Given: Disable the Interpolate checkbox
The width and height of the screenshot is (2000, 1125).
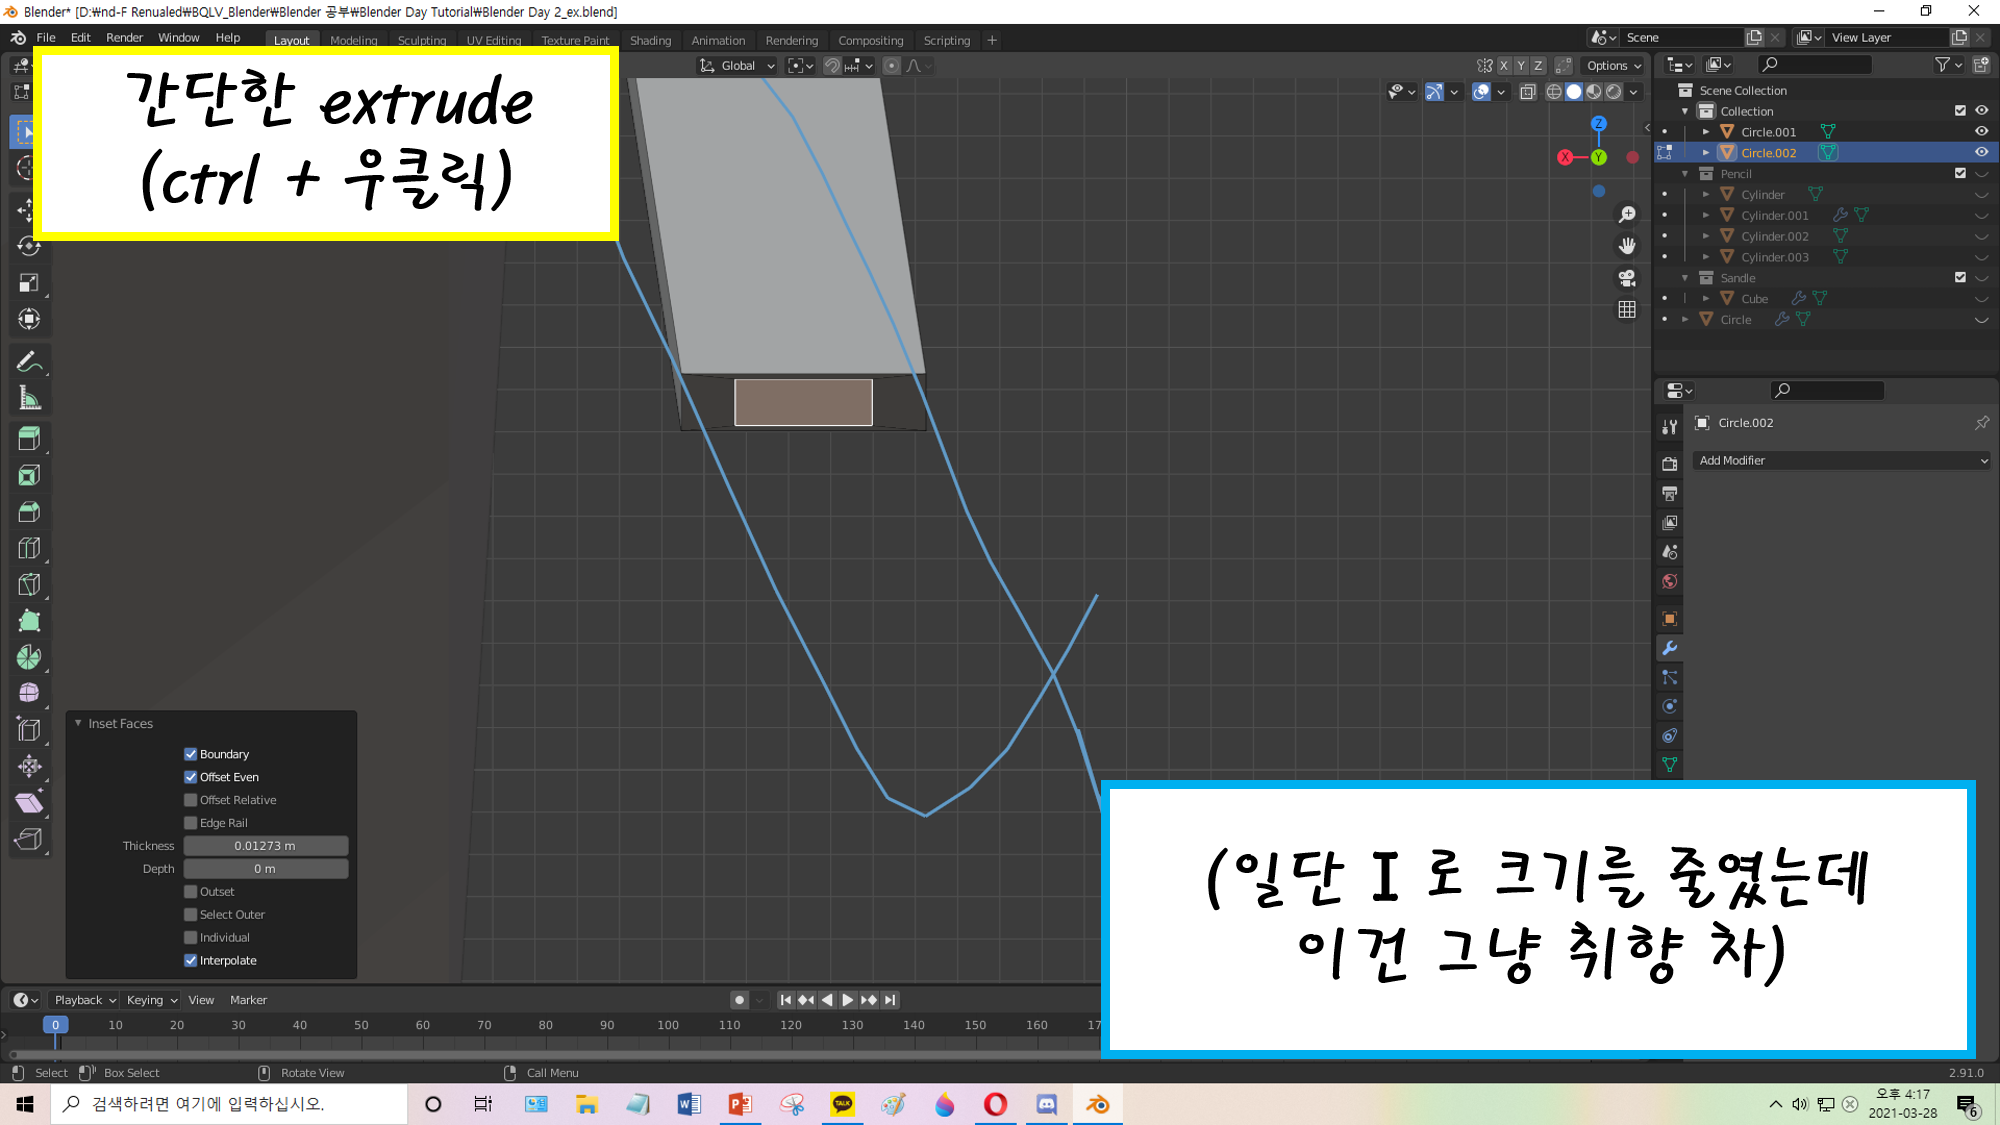Looking at the screenshot, I should (x=191, y=961).
